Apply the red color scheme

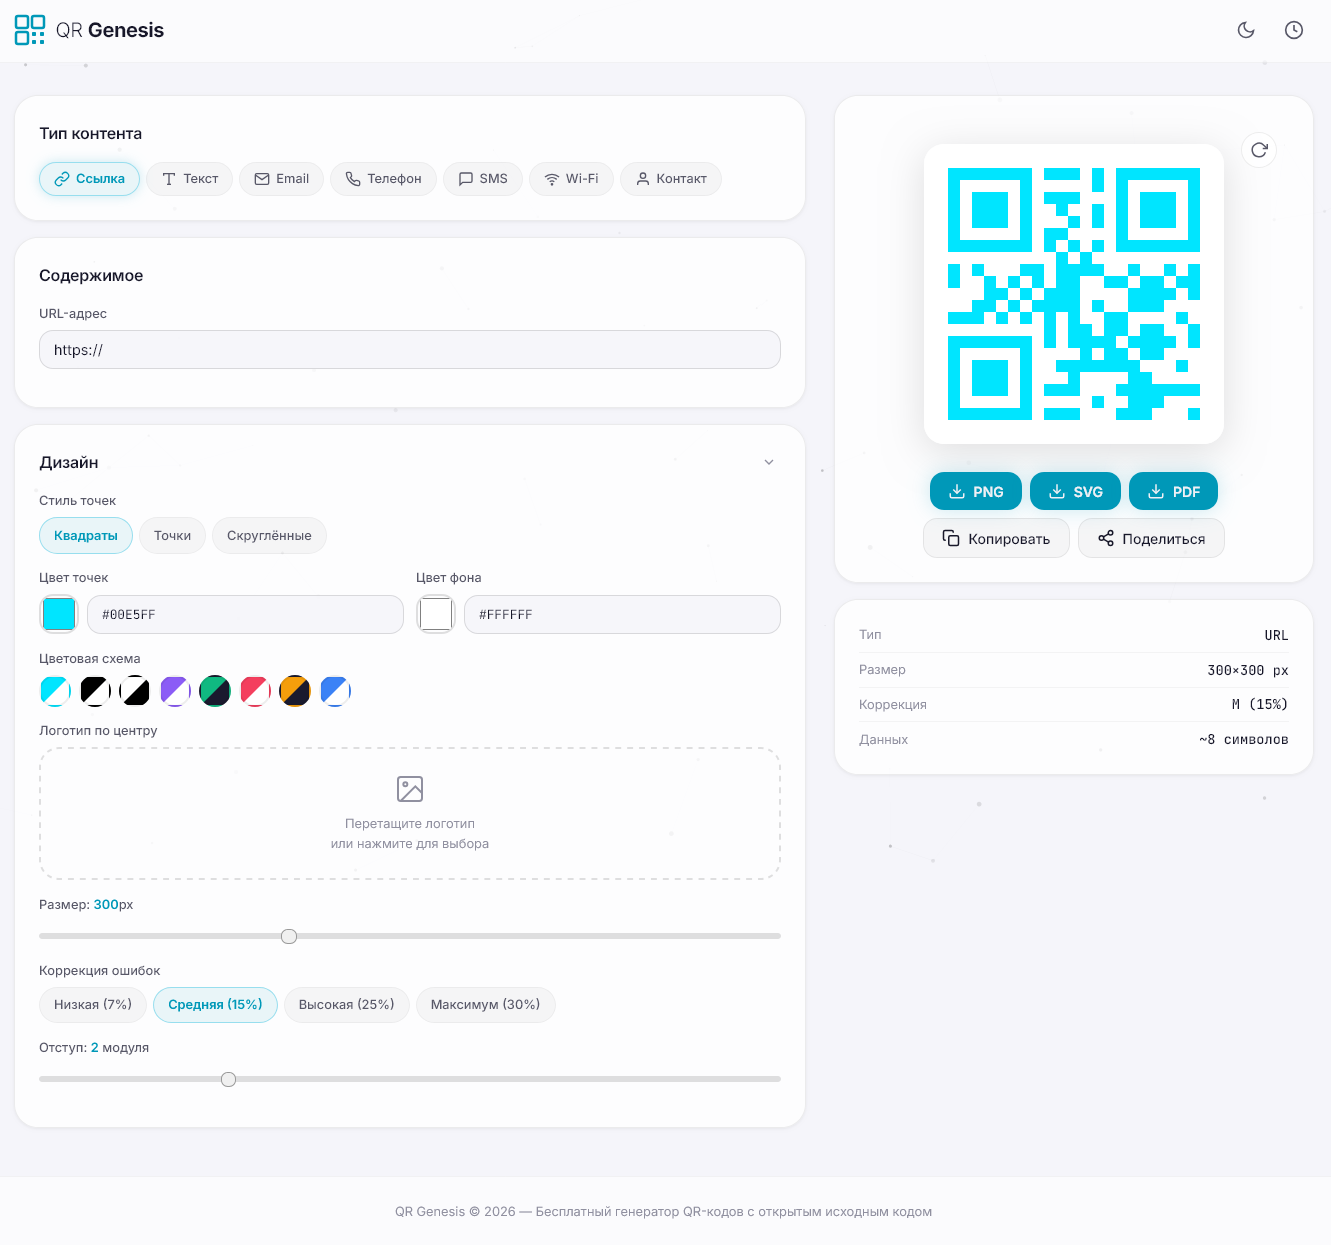[255, 691]
